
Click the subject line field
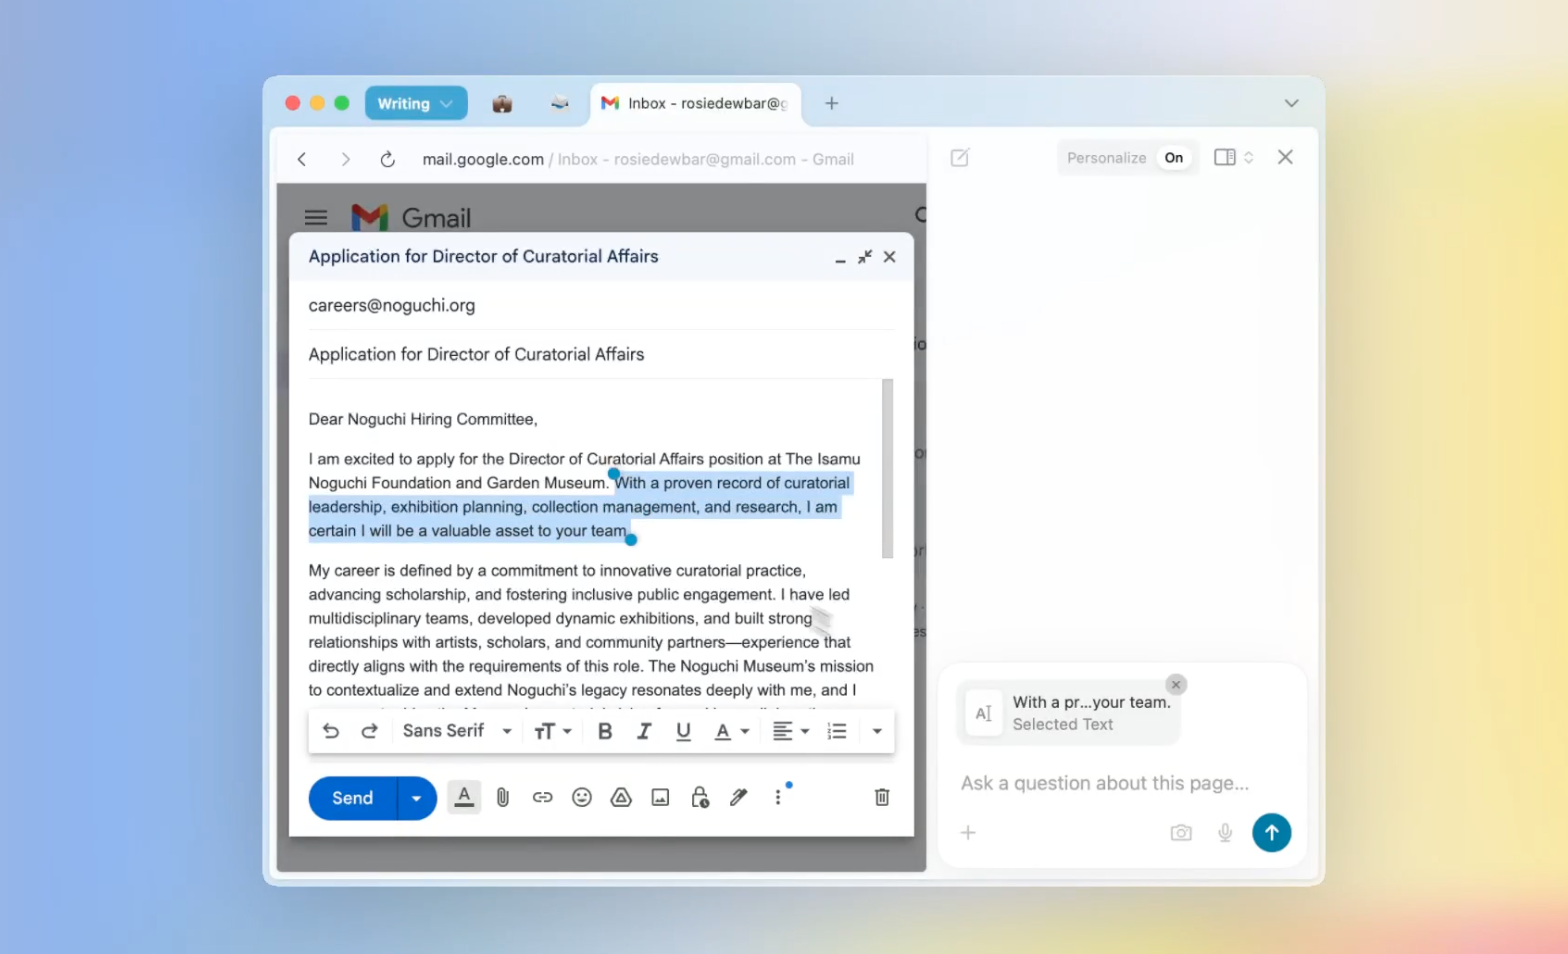(601, 354)
